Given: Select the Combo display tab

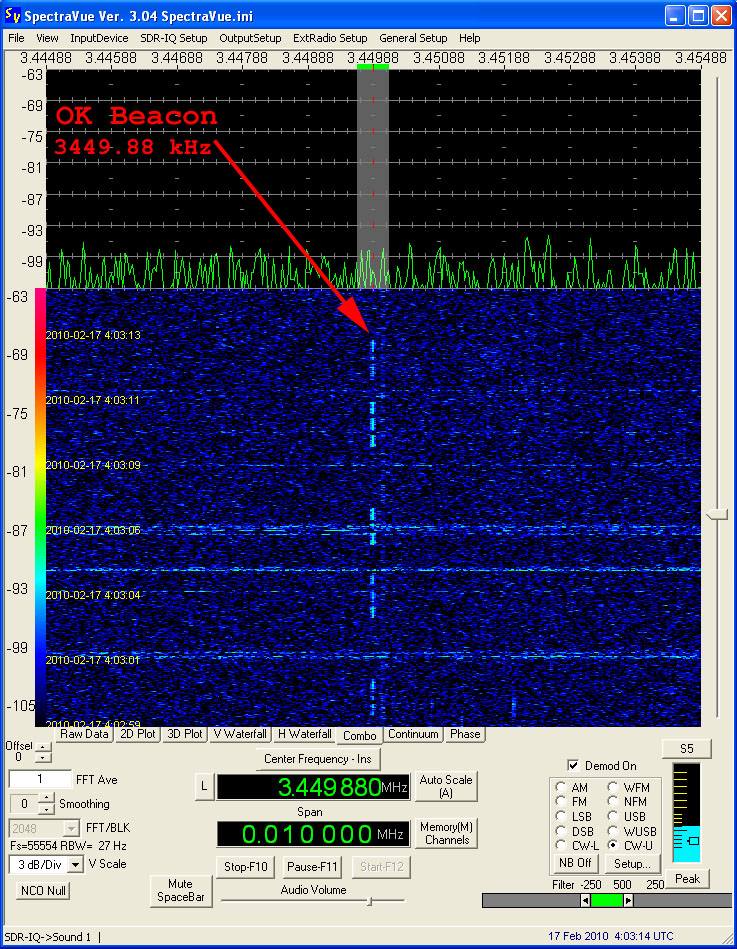Looking at the screenshot, I should coord(359,735).
